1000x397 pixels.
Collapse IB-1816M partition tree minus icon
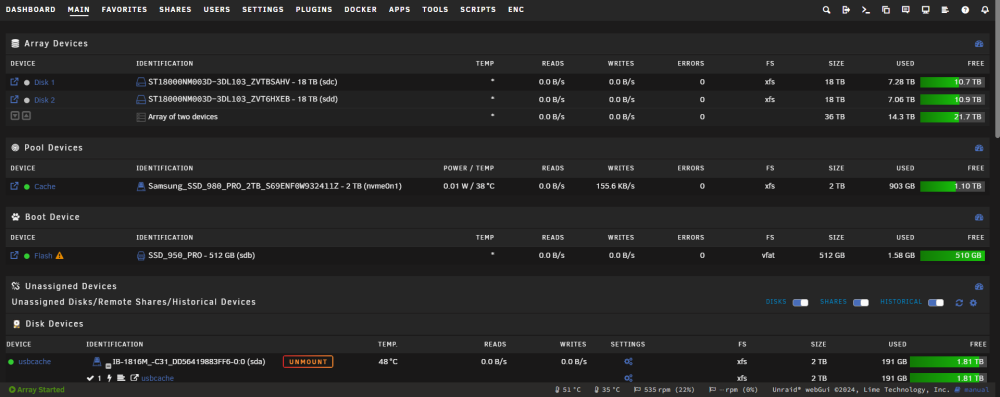[x=108, y=365]
